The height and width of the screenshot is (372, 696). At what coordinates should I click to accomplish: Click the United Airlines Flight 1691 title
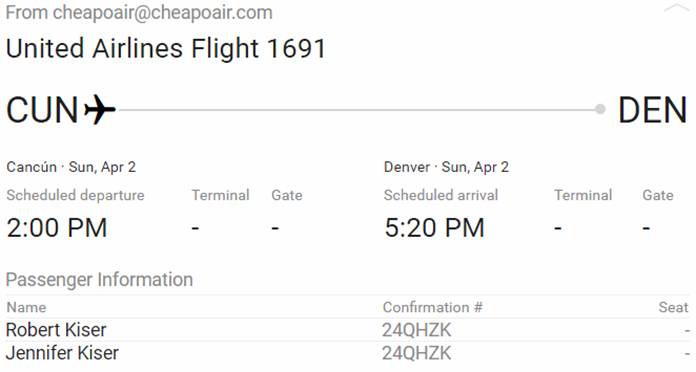point(166,48)
